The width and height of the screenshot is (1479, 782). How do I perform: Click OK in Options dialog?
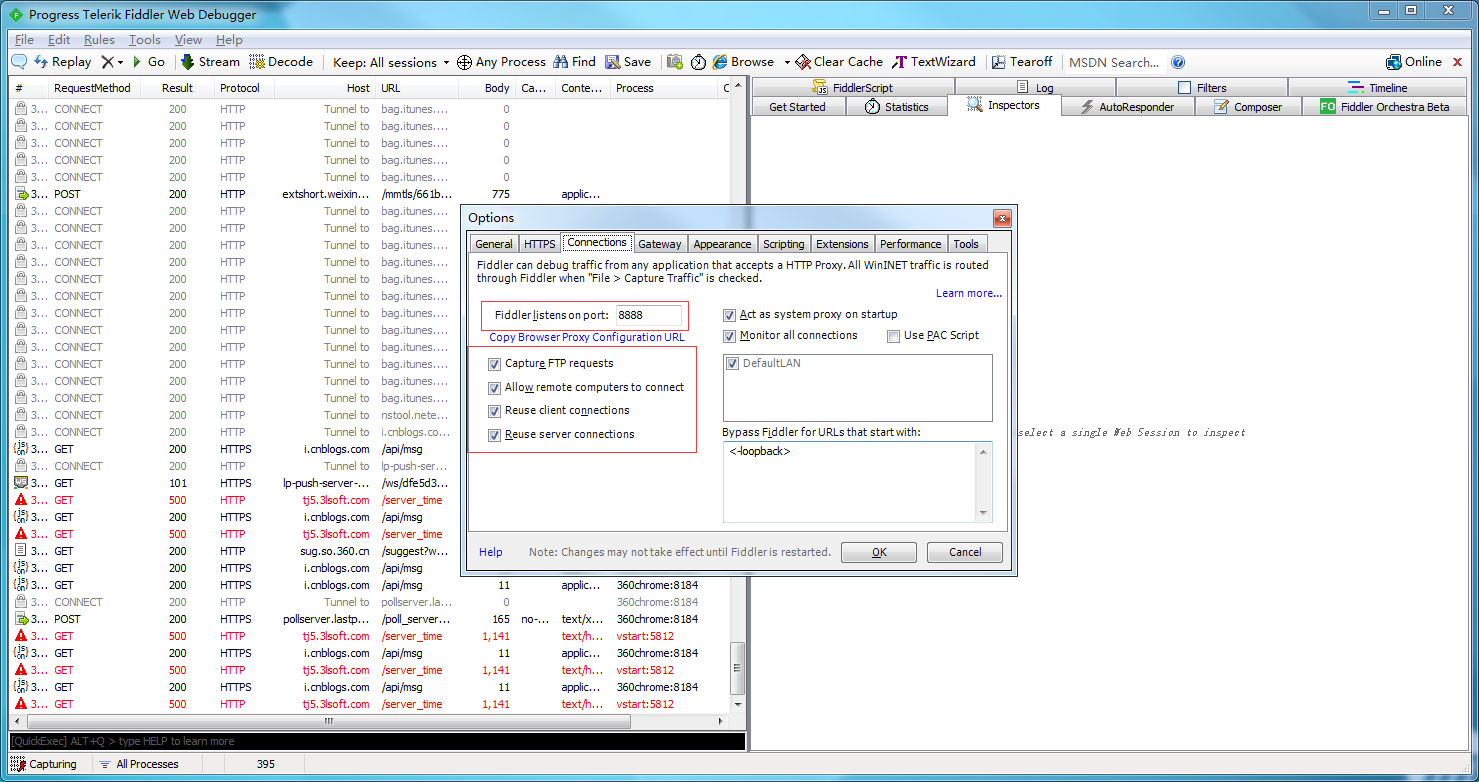(x=879, y=552)
